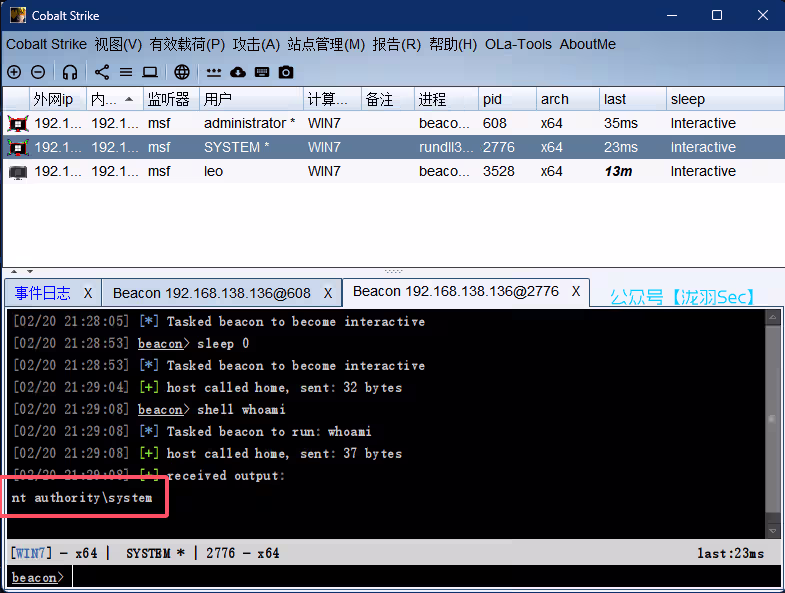Open the 视图(V) menu
The height and width of the screenshot is (593, 785).
pos(118,44)
